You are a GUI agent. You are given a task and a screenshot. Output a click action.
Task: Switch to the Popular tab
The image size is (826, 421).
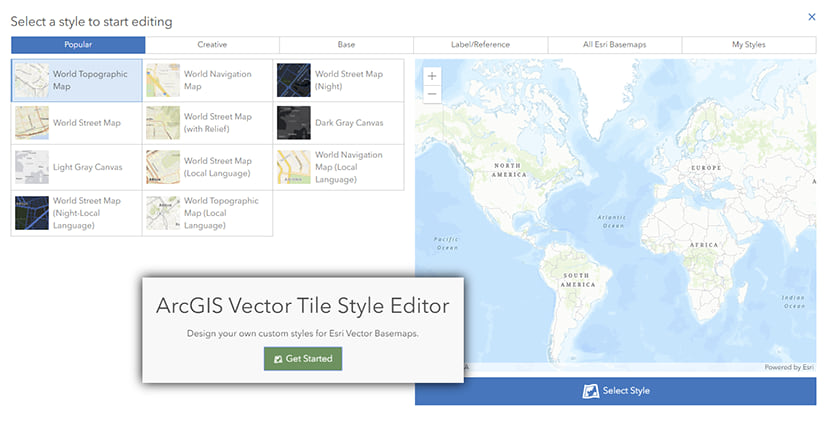(x=78, y=45)
